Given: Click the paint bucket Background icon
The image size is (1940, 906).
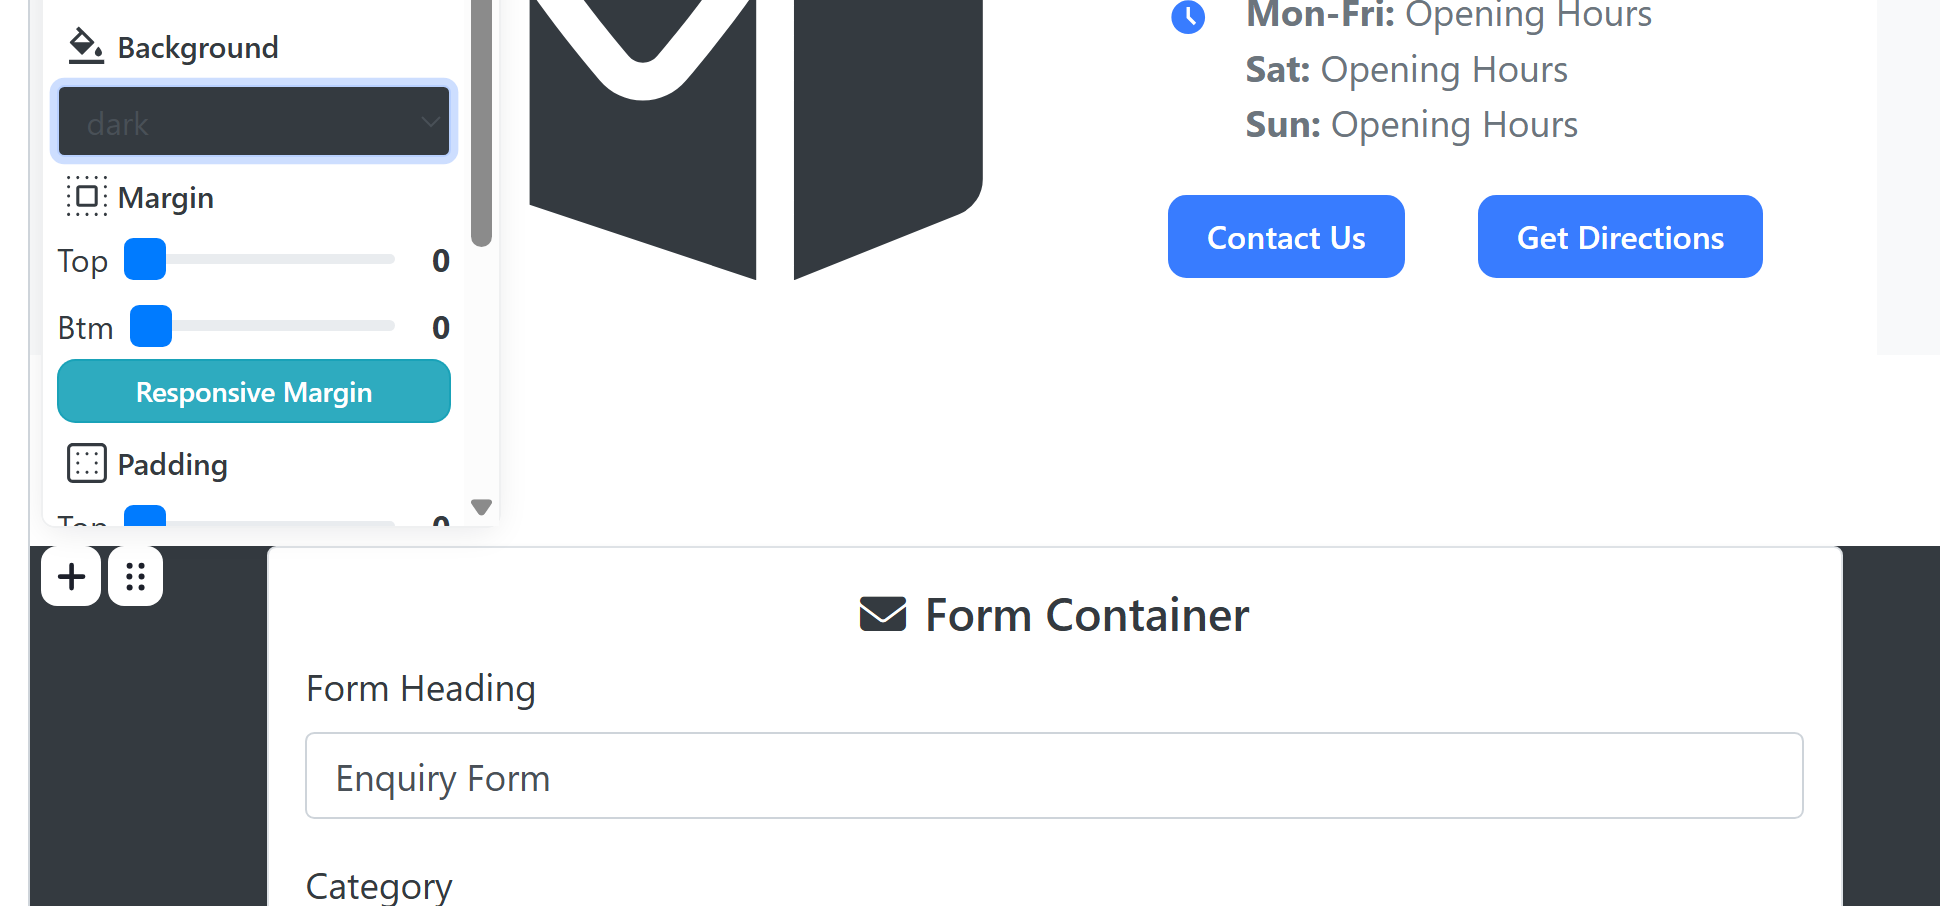Looking at the screenshot, I should pos(86,46).
